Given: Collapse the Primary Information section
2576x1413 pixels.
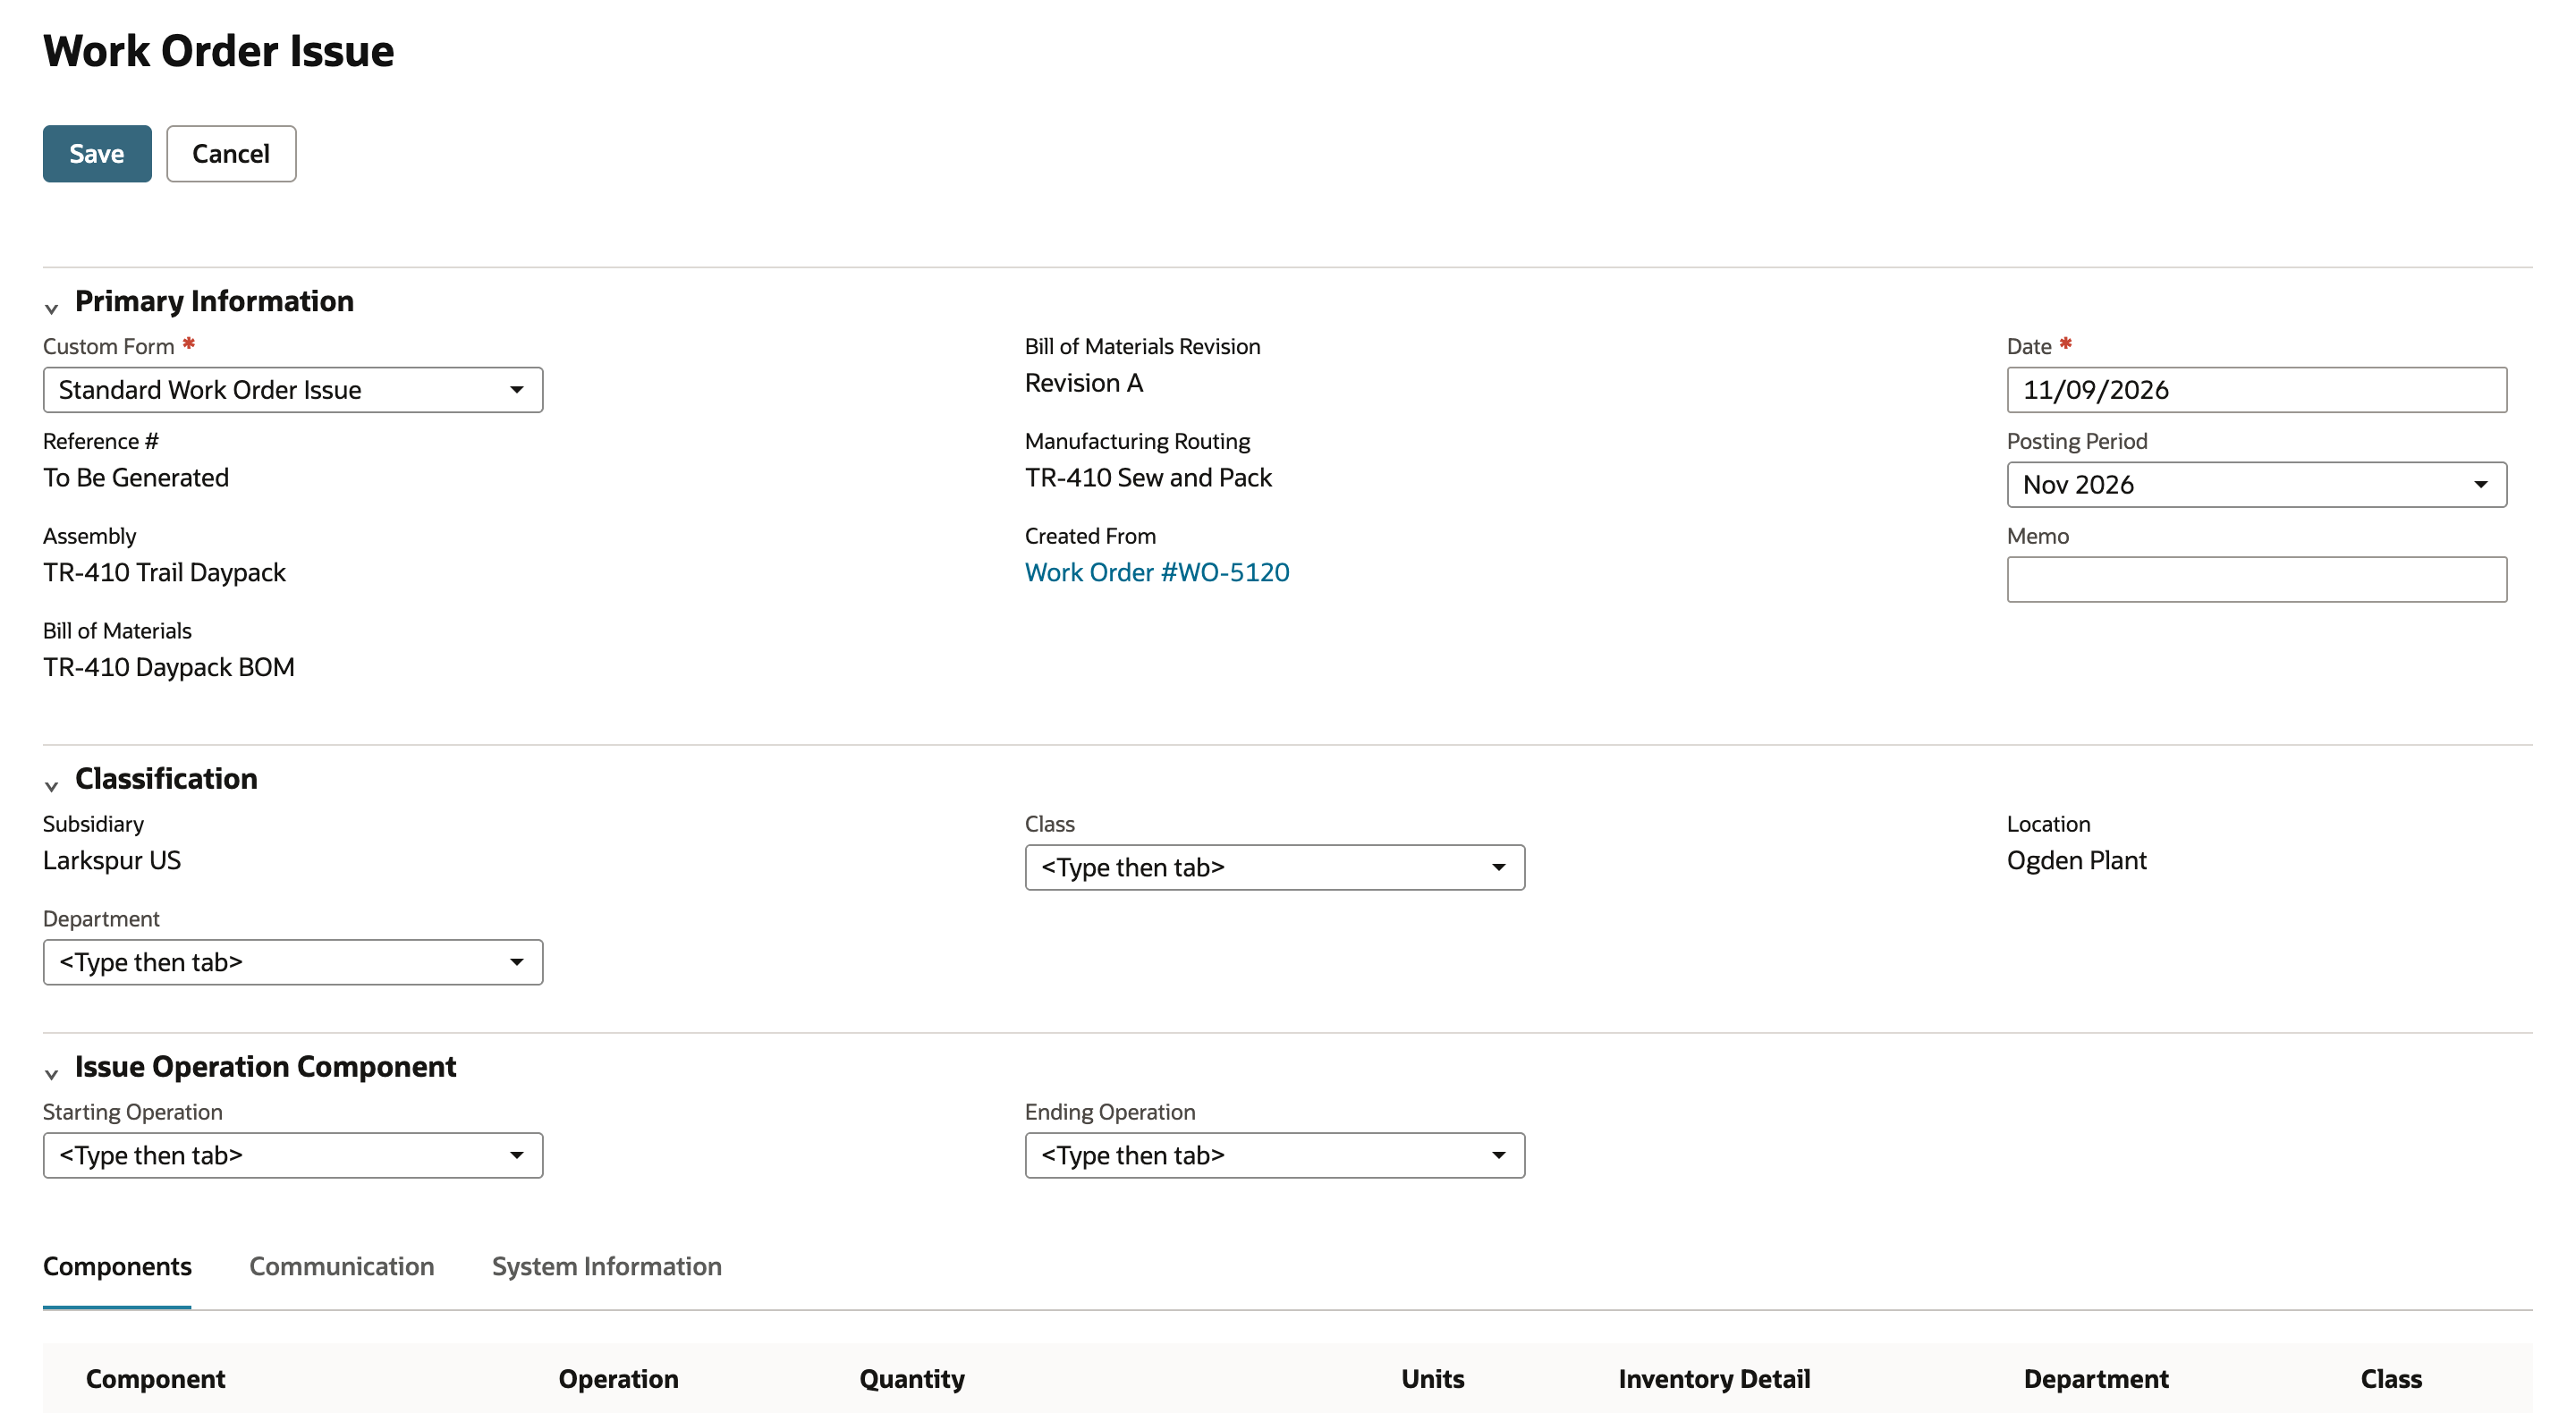Looking at the screenshot, I should [x=52, y=308].
